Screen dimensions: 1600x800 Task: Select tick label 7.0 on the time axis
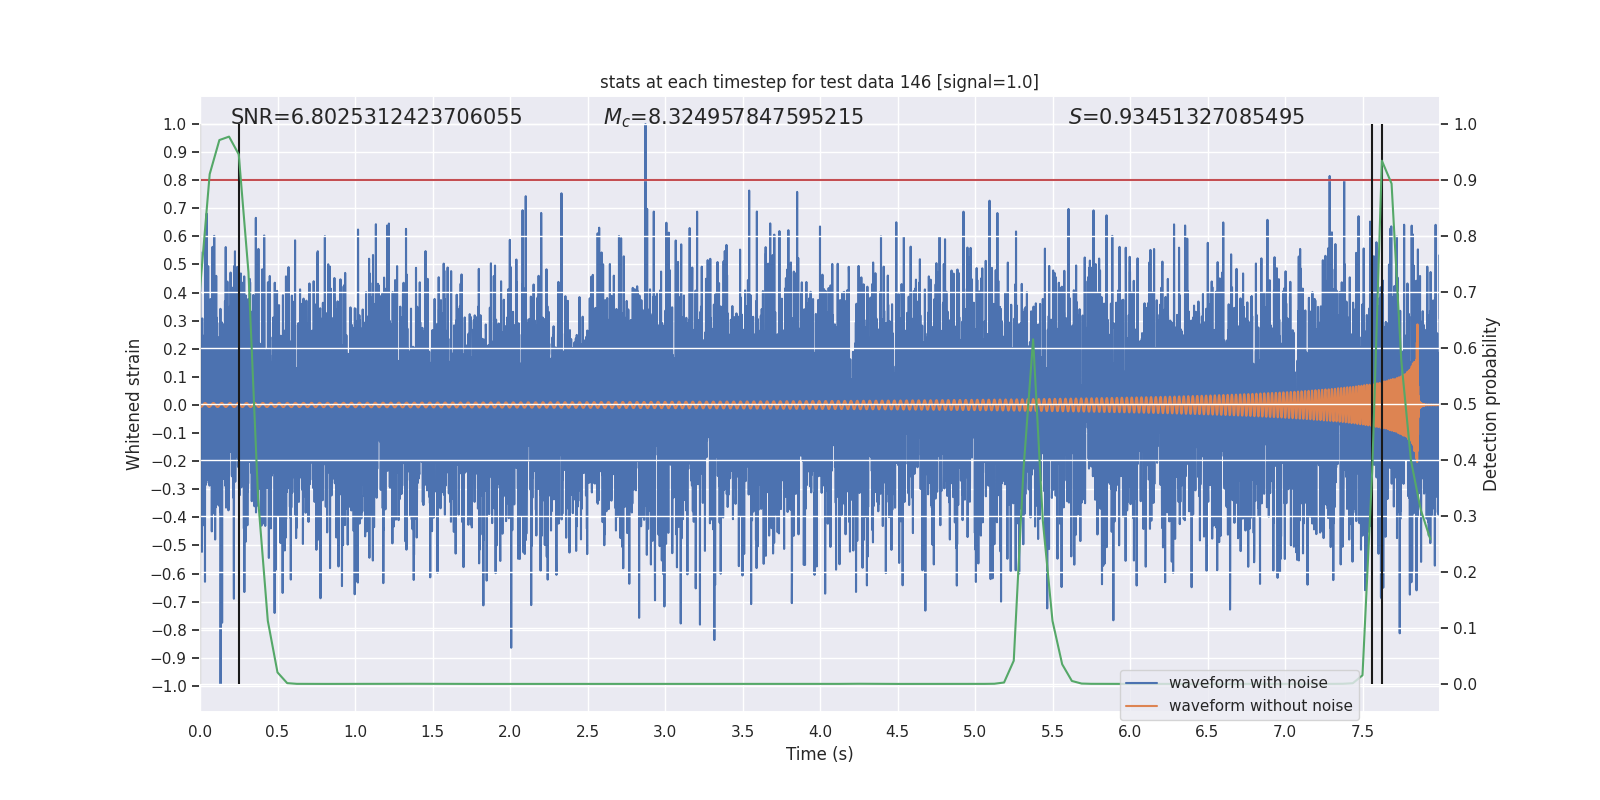pos(1285,732)
